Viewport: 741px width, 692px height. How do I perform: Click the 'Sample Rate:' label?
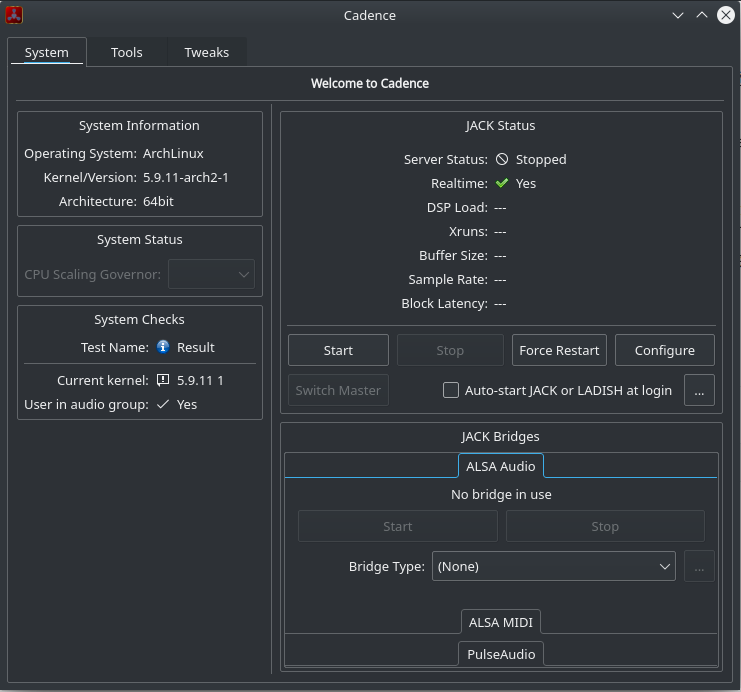448,279
